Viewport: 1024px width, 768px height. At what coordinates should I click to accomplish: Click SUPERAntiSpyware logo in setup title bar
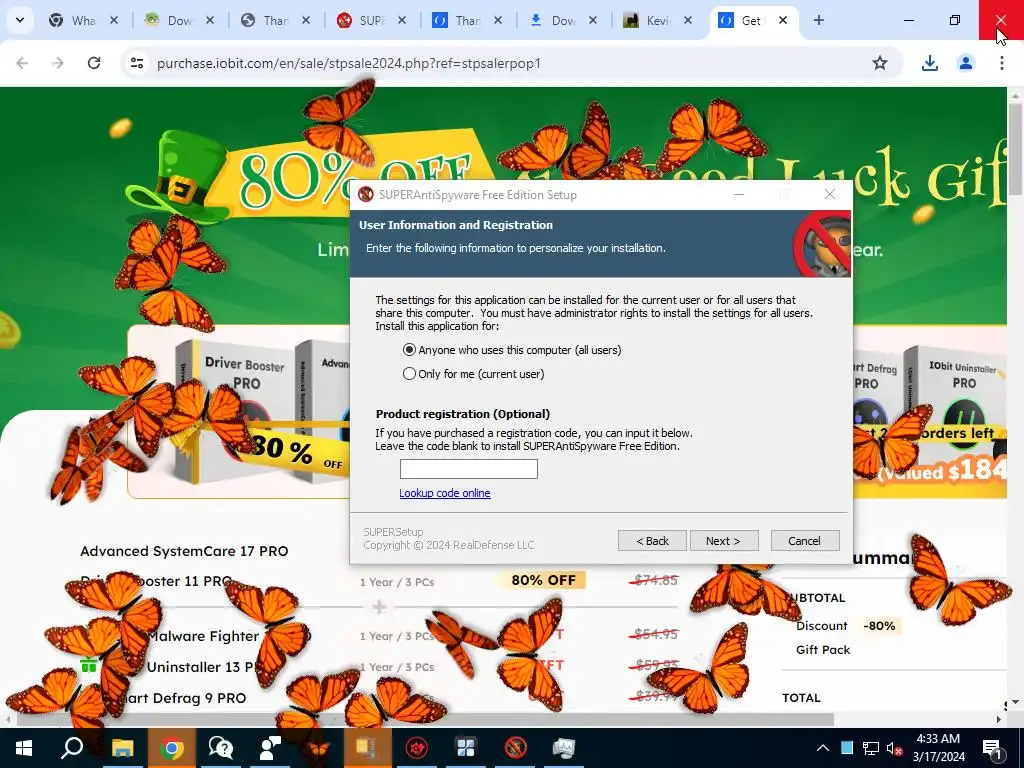pyautogui.click(x=366, y=195)
